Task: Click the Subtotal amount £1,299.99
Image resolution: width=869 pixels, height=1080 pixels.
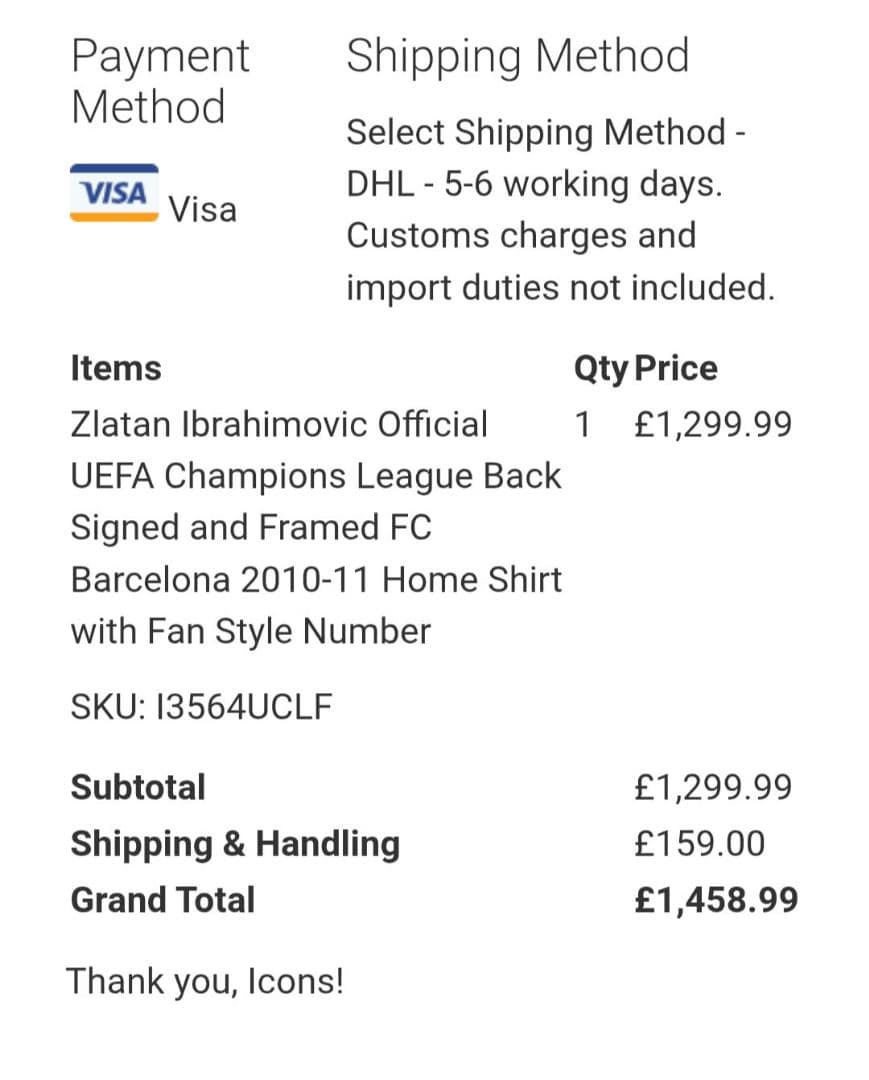Action: coord(712,787)
